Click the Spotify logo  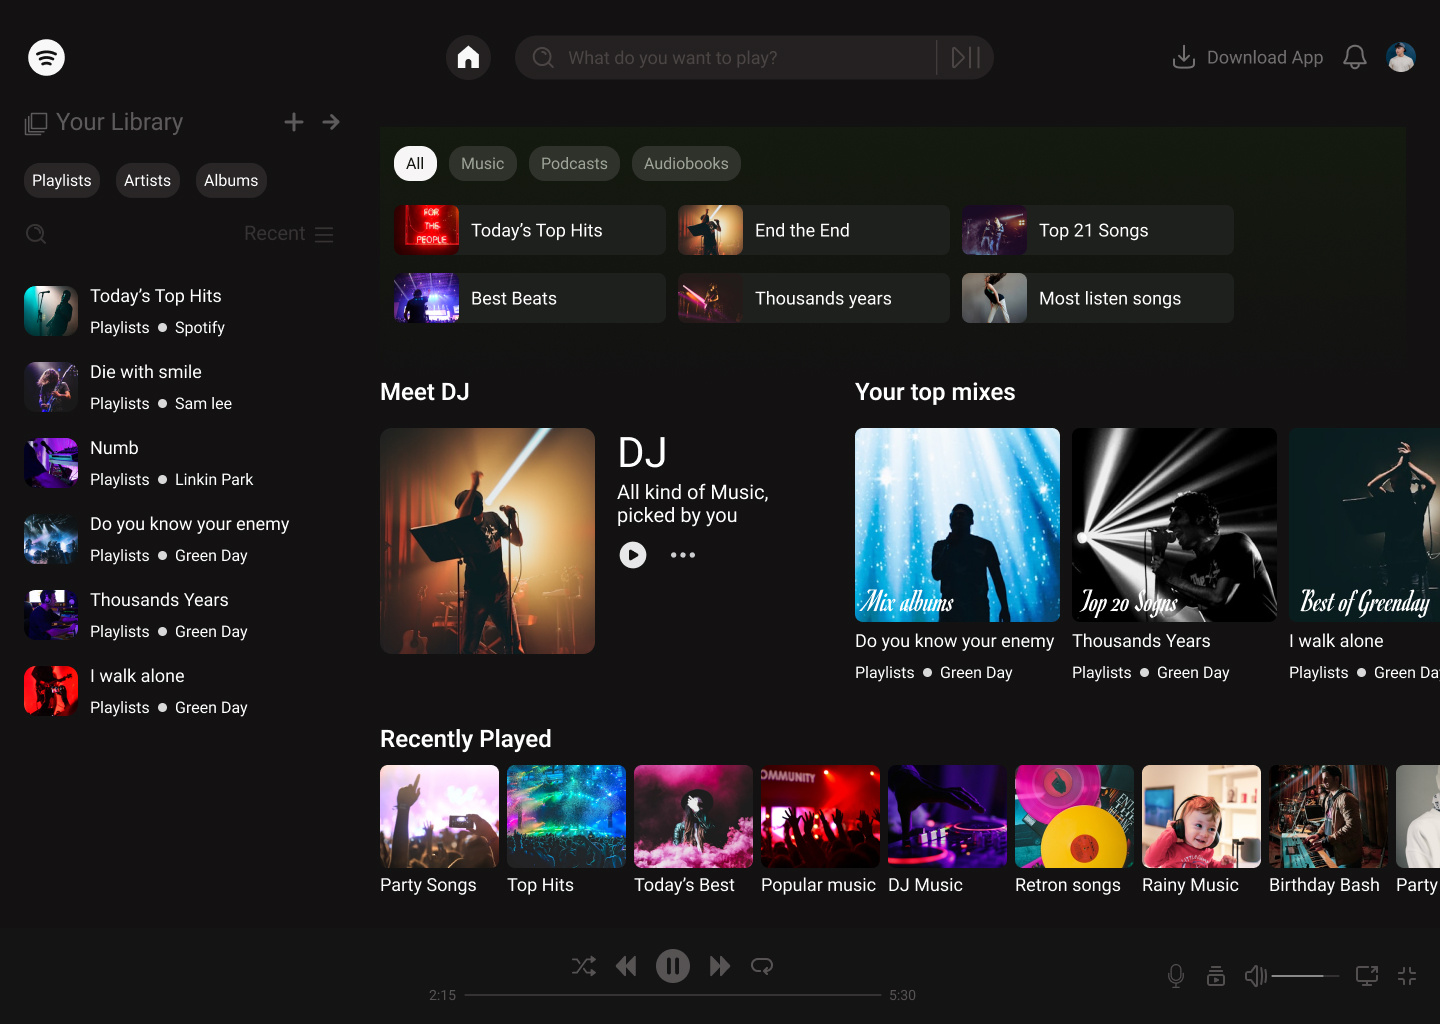(46, 58)
